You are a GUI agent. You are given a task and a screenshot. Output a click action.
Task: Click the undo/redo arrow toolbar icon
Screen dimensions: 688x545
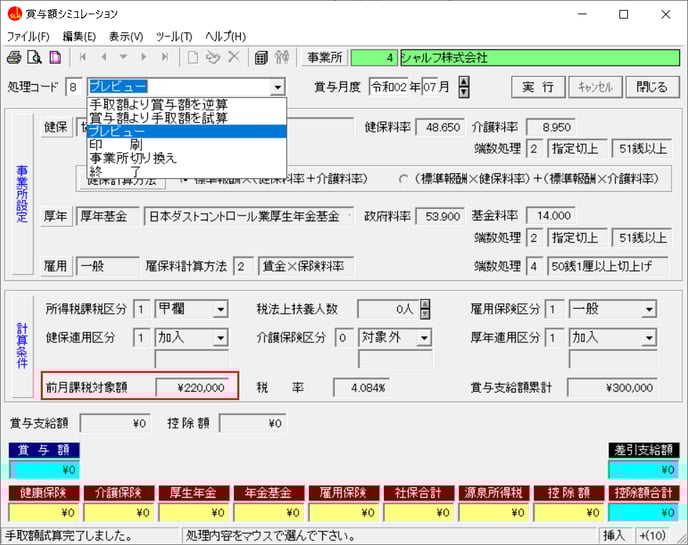tap(213, 57)
